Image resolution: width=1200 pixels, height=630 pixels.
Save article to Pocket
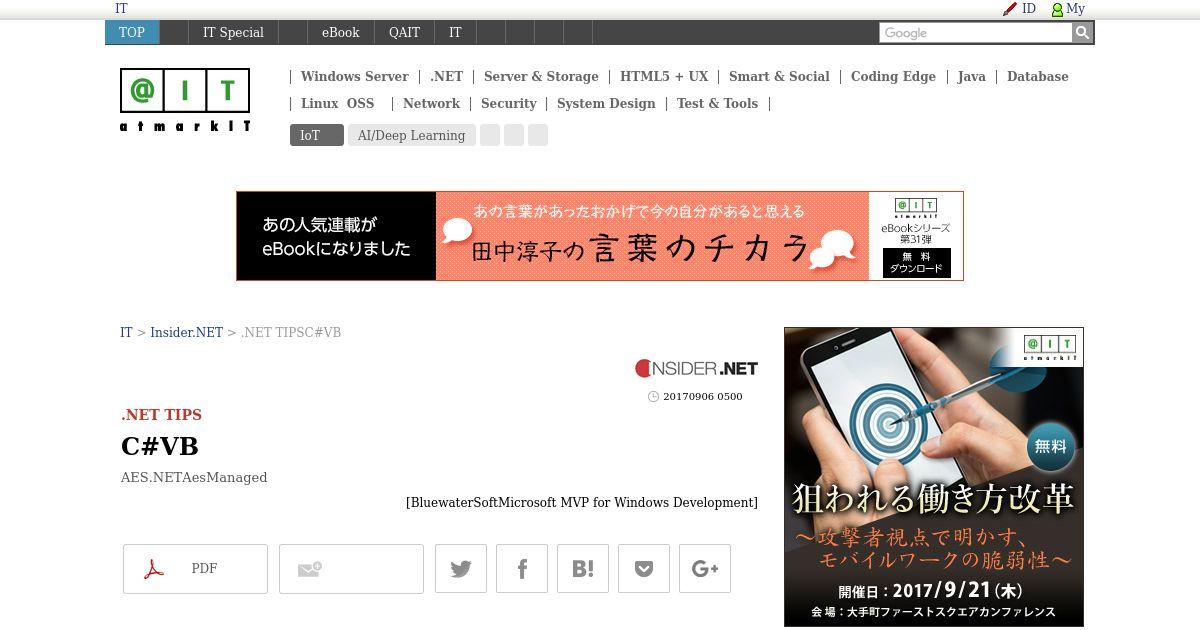coord(644,569)
